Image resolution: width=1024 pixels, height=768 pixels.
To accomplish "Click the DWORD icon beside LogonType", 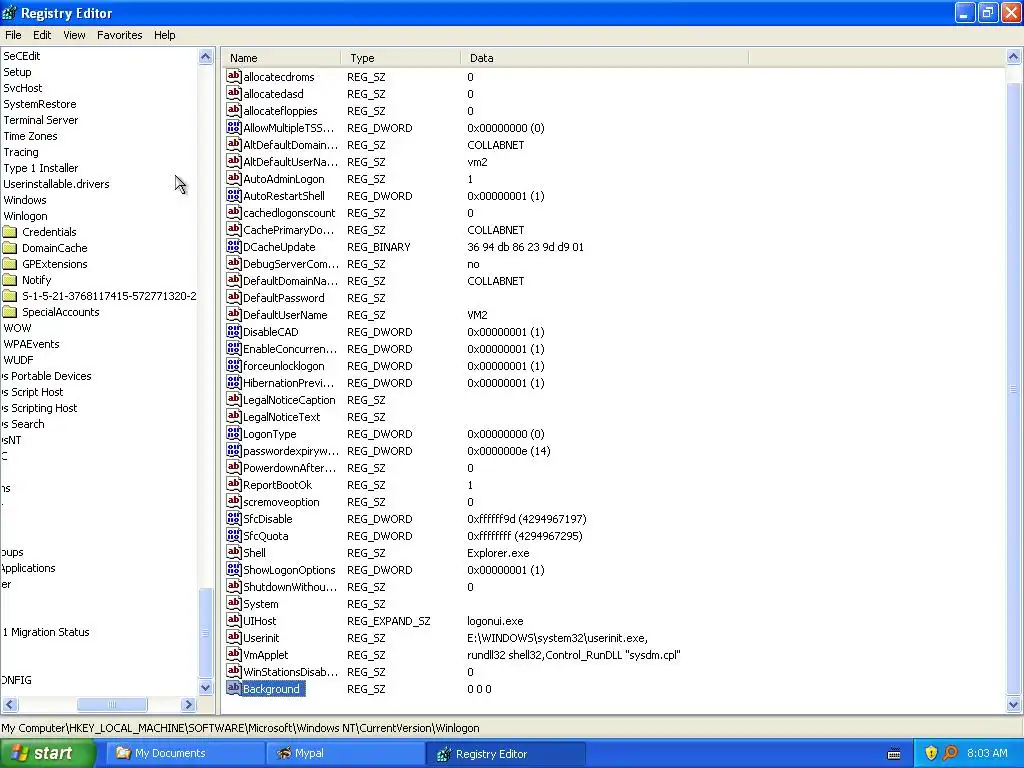I will click(234, 433).
